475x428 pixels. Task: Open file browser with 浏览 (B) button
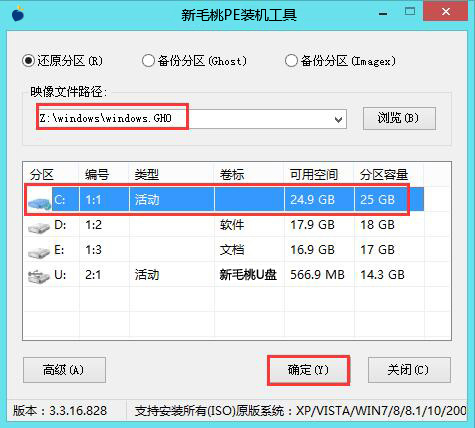tap(399, 118)
